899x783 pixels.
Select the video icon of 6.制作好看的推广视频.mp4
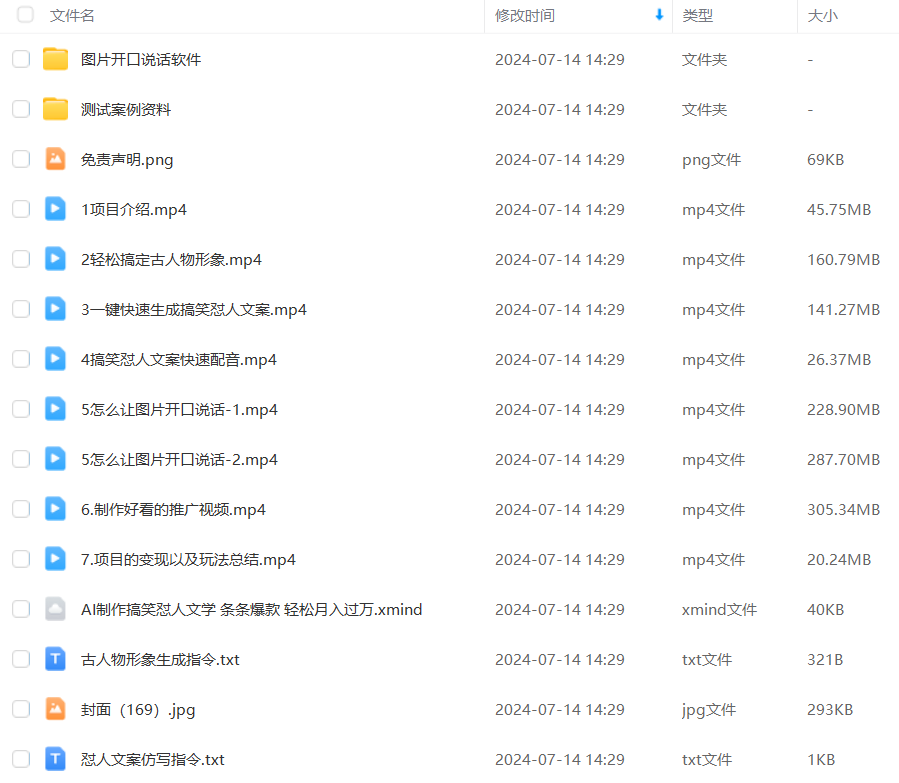click(x=55, y=508)
